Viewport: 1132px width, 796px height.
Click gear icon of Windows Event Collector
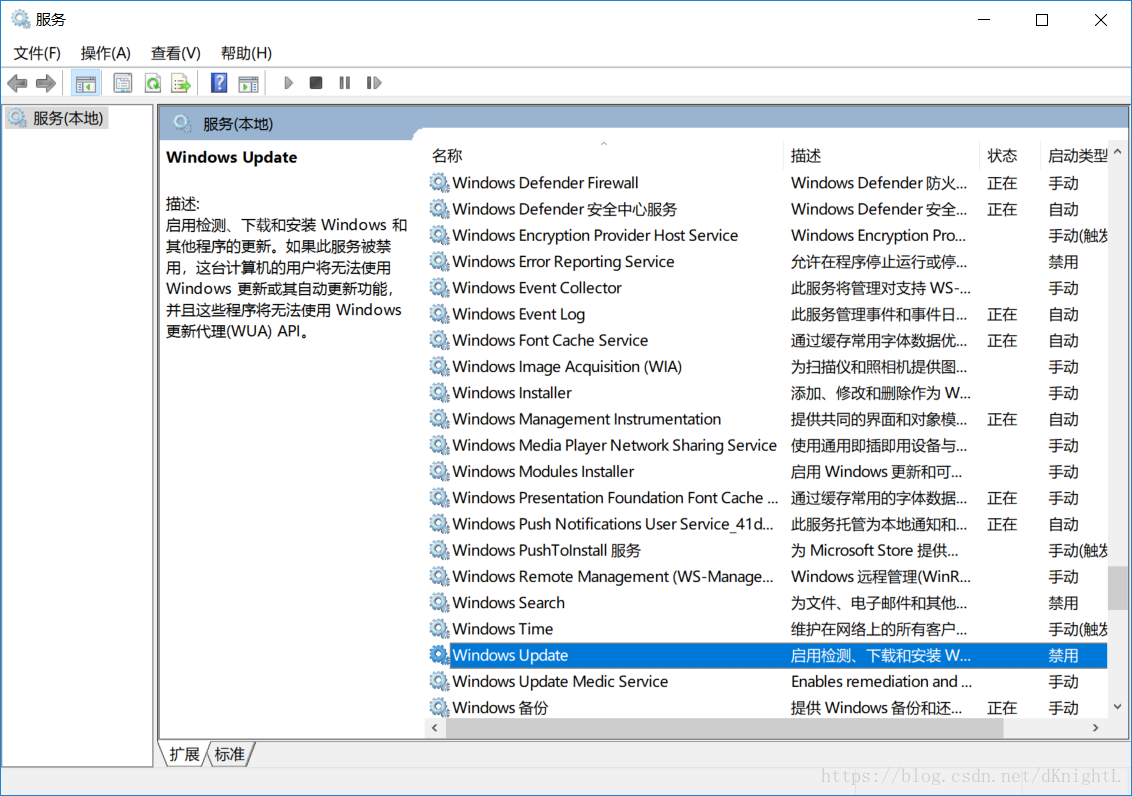pos(439,287)
